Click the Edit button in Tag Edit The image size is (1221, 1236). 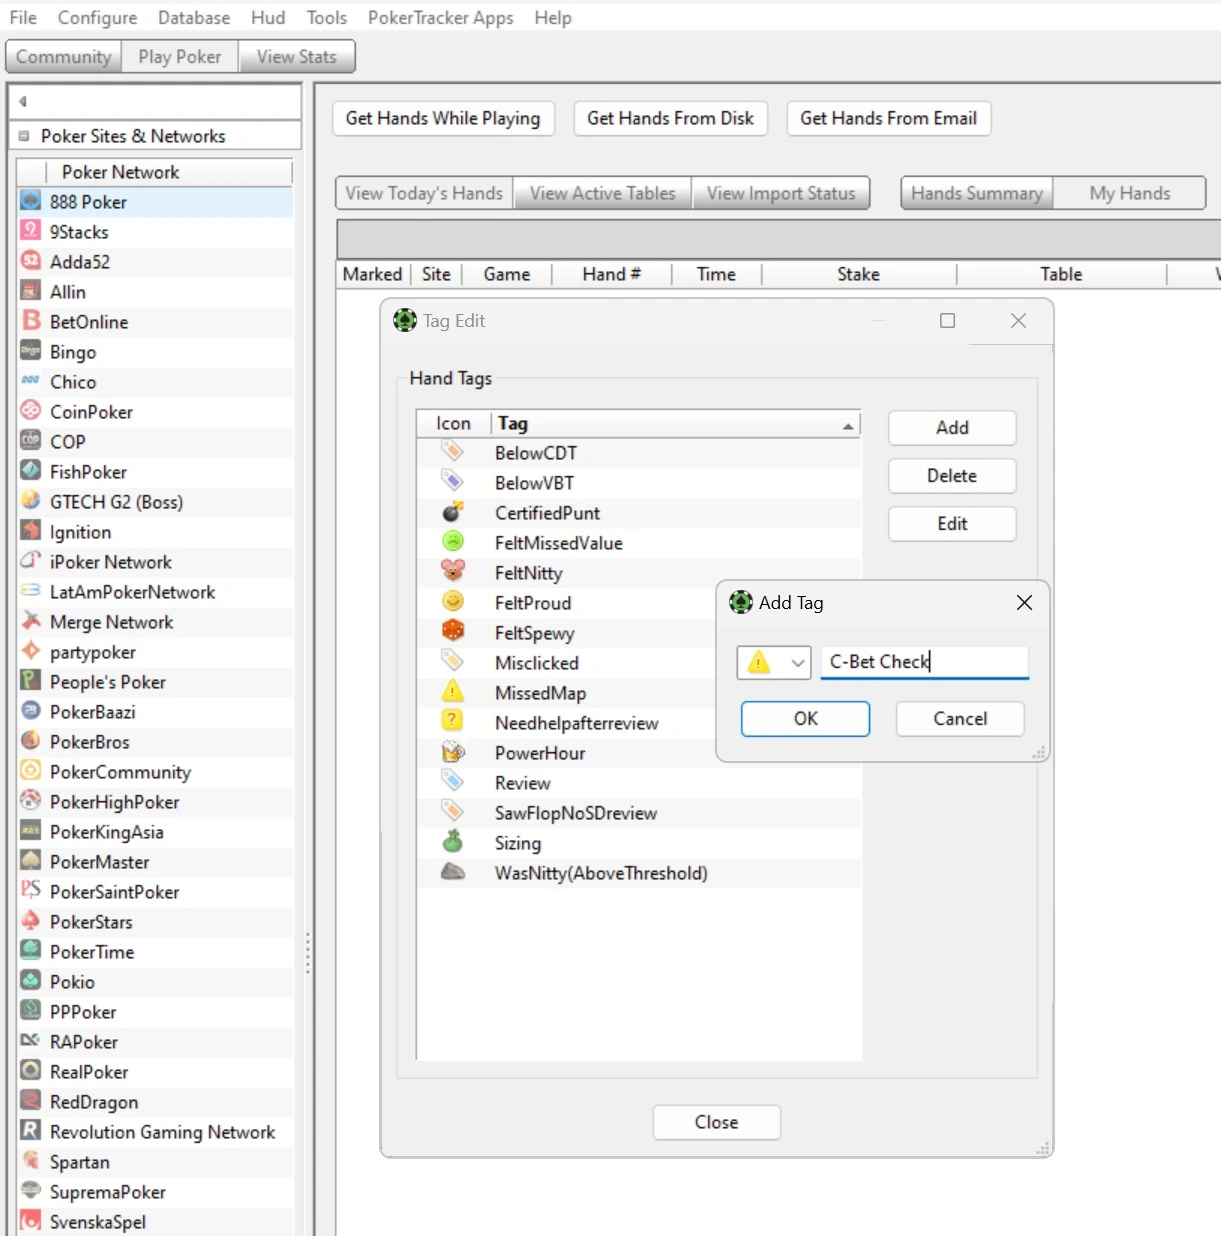(952, 524)
